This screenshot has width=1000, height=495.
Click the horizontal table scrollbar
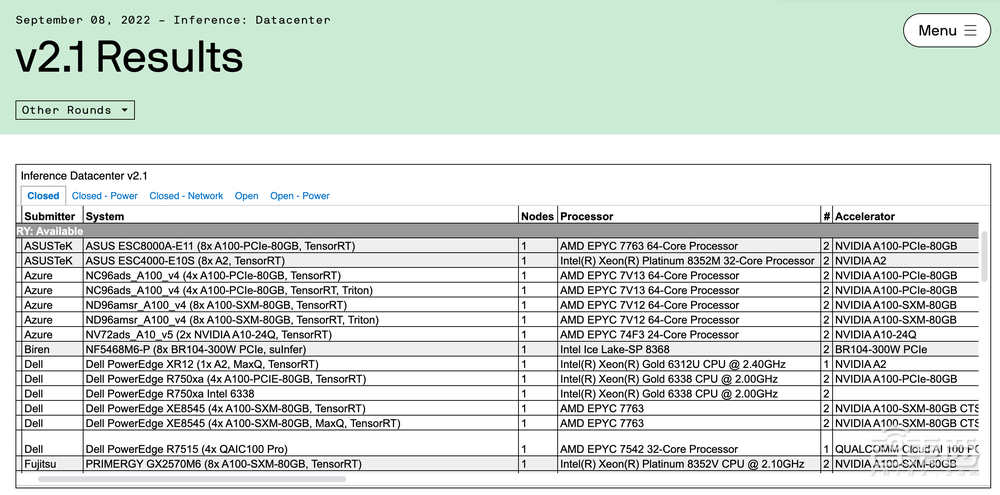tap(190, 480)
